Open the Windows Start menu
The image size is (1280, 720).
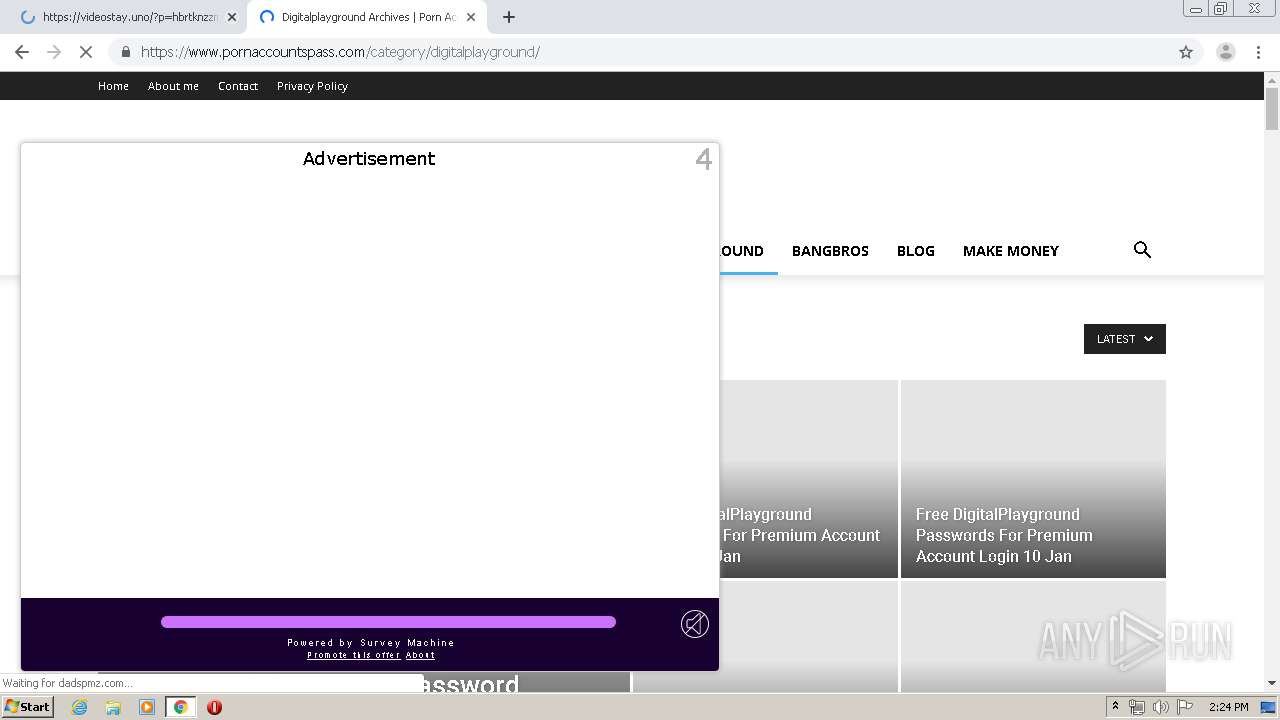pyautogui.click(x=28, y=707)
